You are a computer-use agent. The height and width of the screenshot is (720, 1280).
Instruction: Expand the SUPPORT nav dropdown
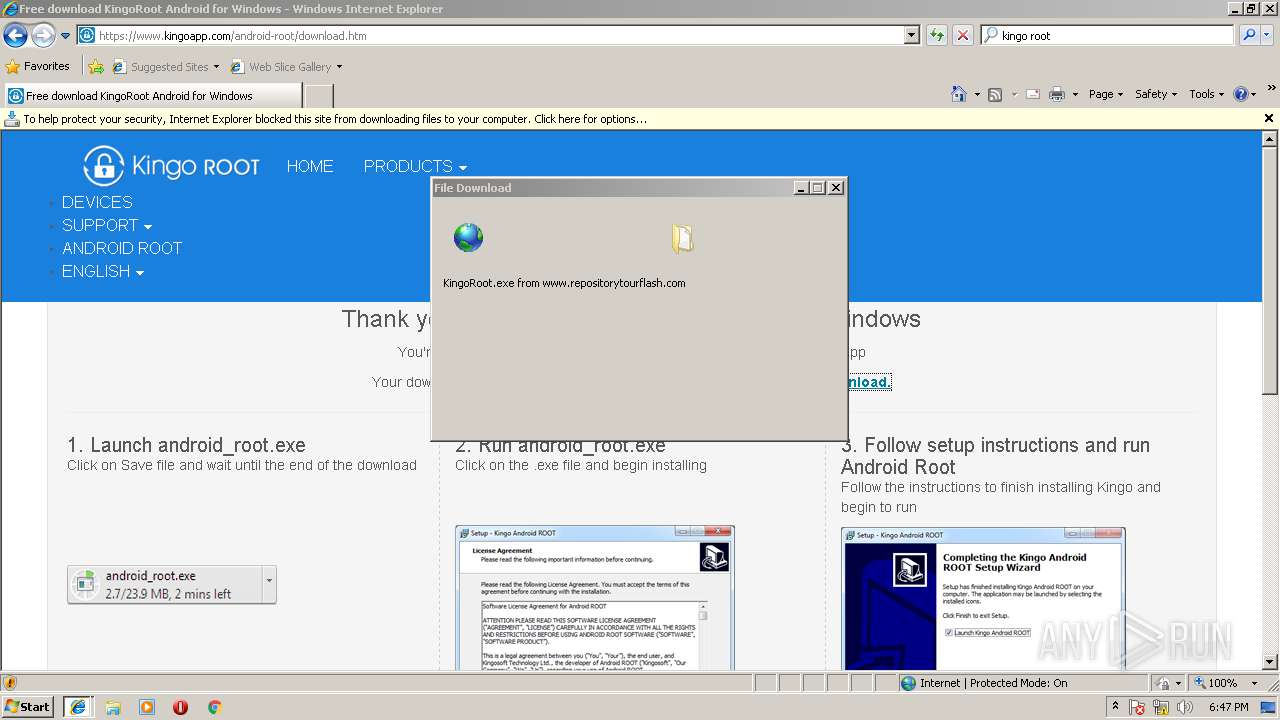107,225
